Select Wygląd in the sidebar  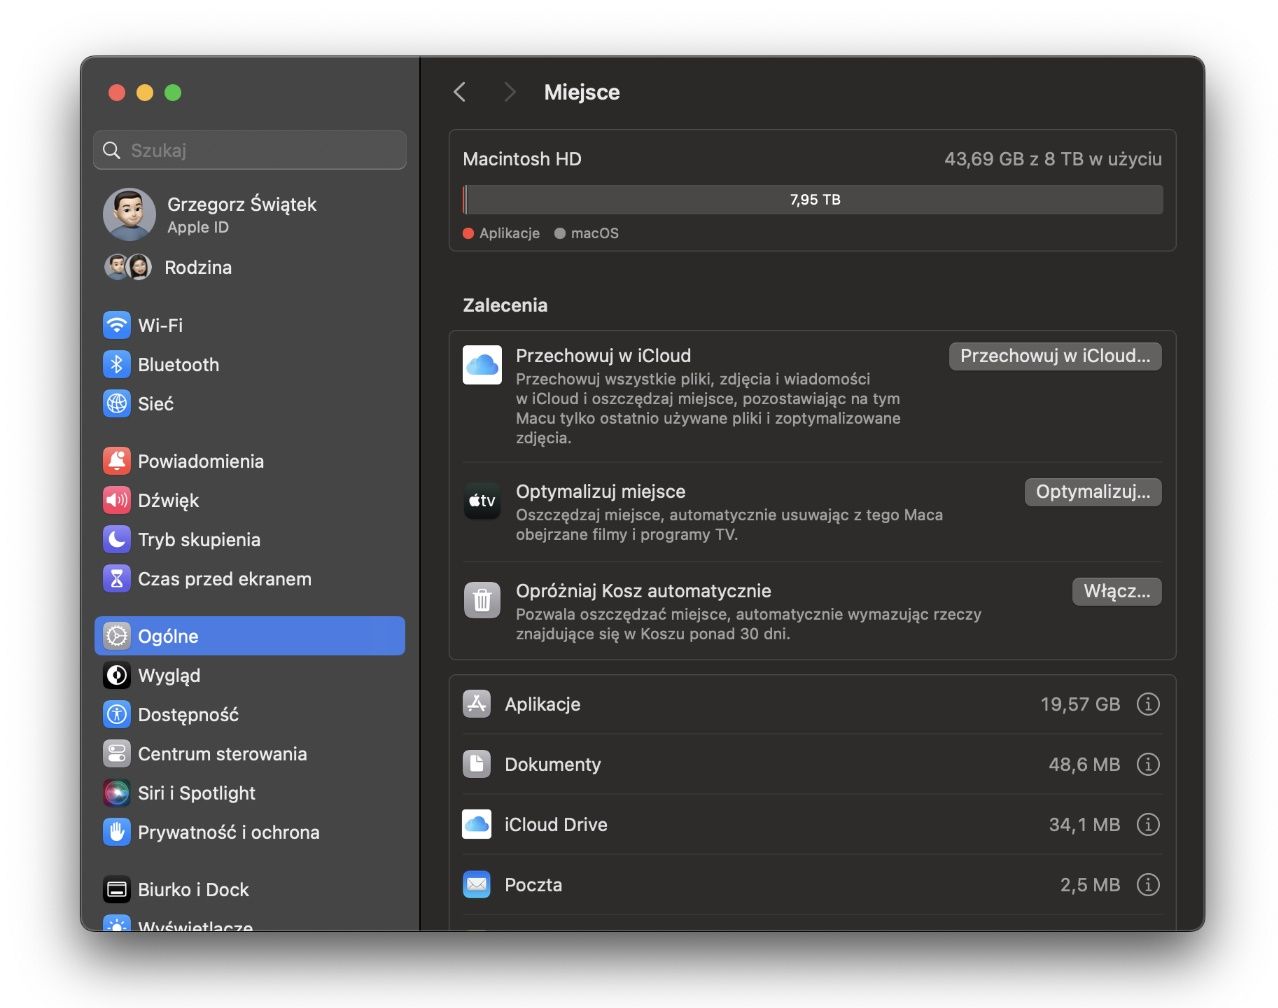pyautogui.click(x=250, y=675)
